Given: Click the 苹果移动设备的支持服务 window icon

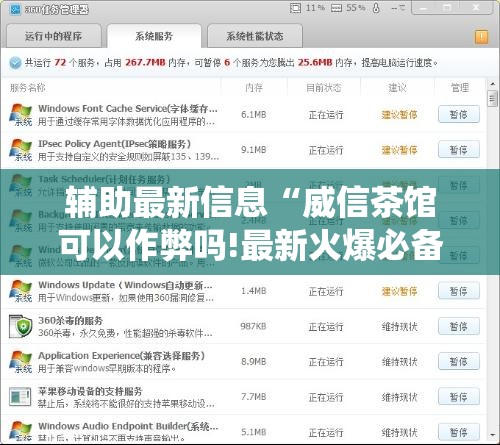Looking at the screenshot, I should [20, 396].
